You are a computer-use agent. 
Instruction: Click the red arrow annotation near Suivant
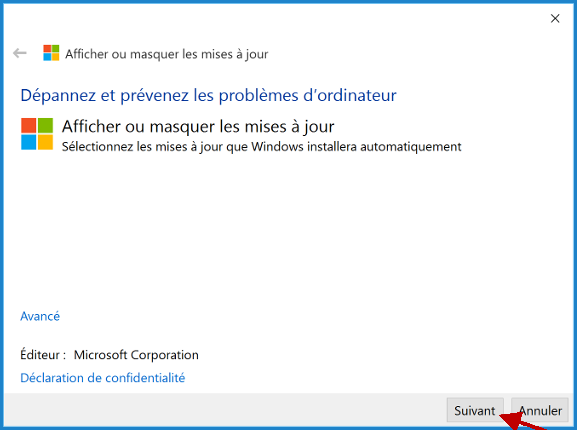tap(523, 422)
